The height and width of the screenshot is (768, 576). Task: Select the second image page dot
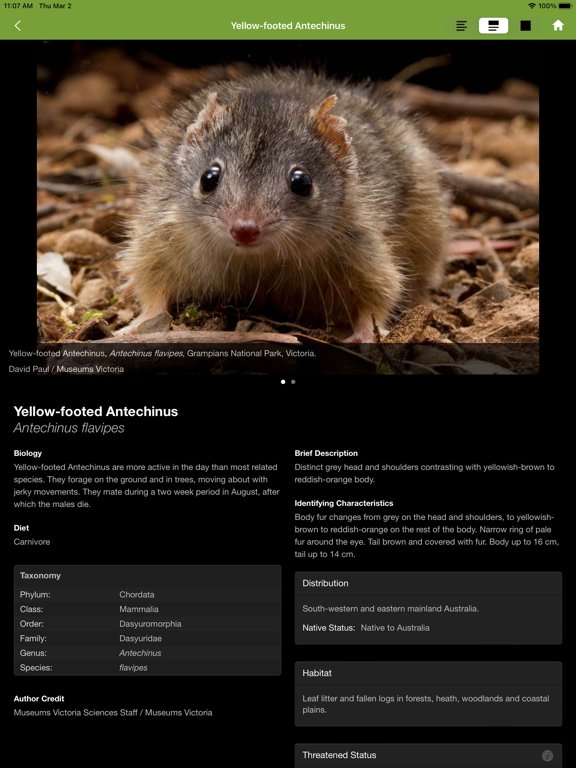(x=293, y=382)
